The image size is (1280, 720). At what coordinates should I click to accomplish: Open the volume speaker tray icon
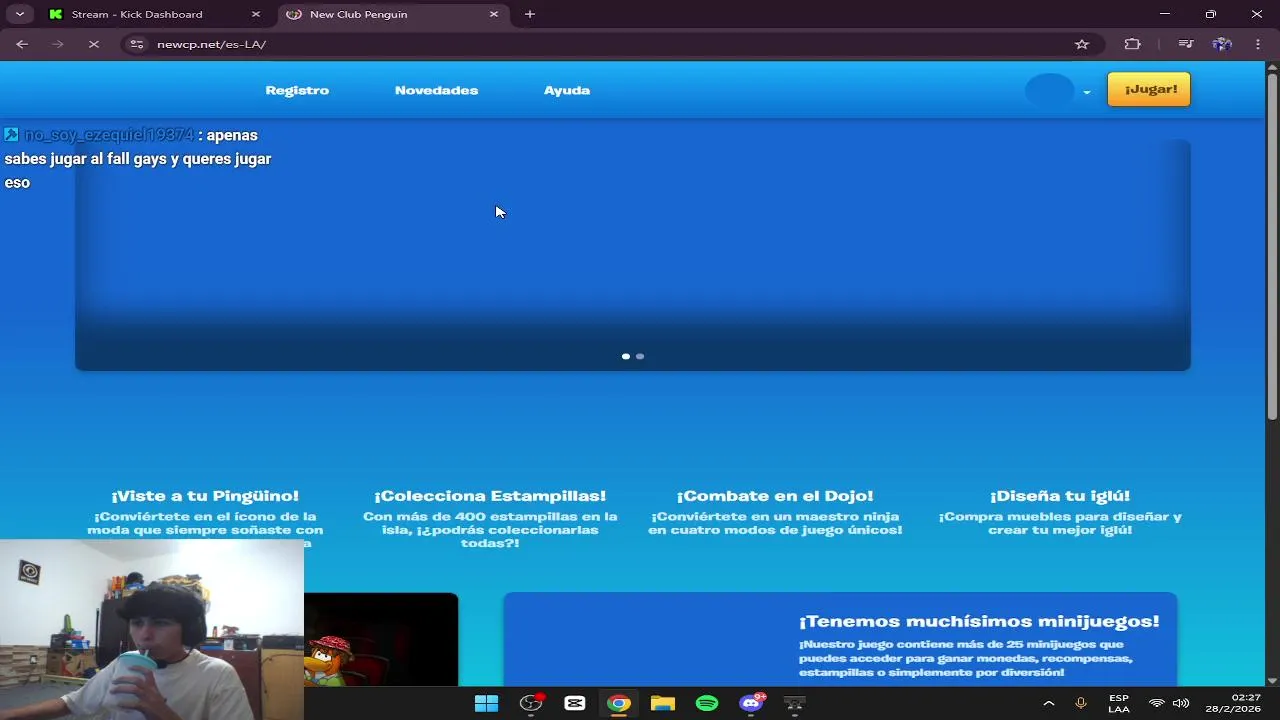pyautogui.click(x=1180, y=703)
